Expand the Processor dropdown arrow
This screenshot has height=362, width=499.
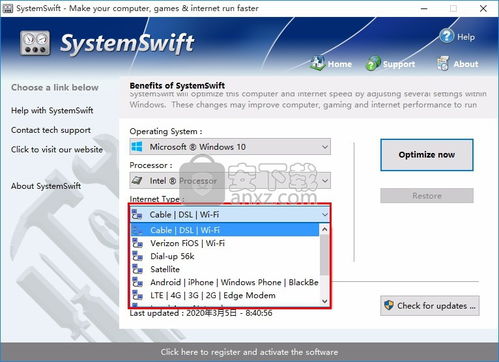pos(325,181)
